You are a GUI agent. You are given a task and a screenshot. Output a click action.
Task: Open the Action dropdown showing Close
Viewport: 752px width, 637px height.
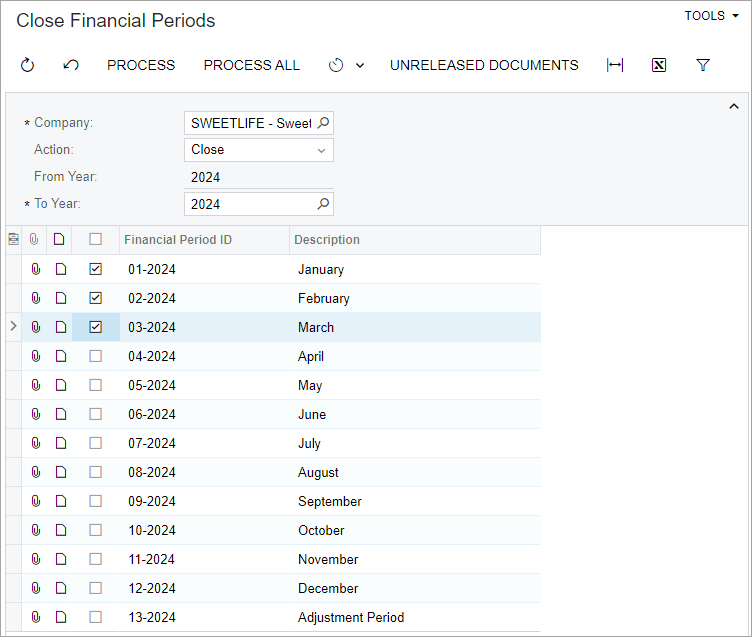point(258,150)
